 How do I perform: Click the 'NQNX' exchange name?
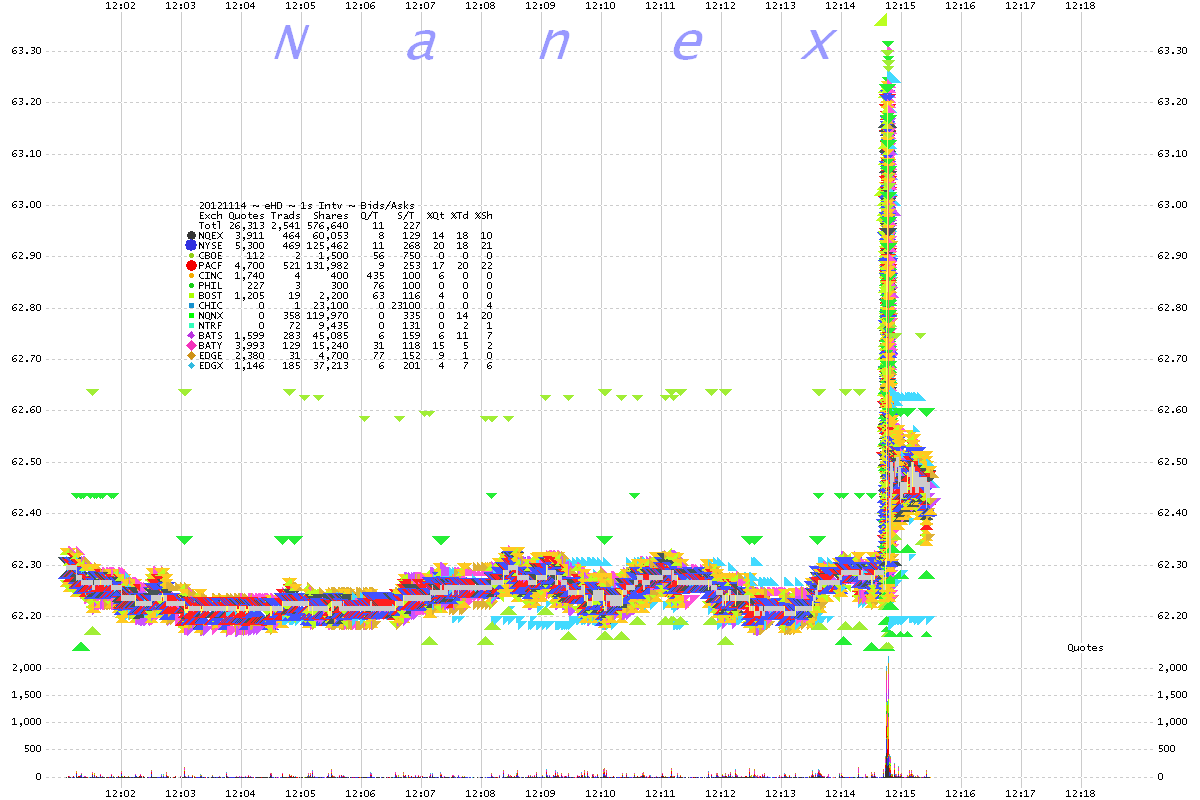[x=211, y=315]
